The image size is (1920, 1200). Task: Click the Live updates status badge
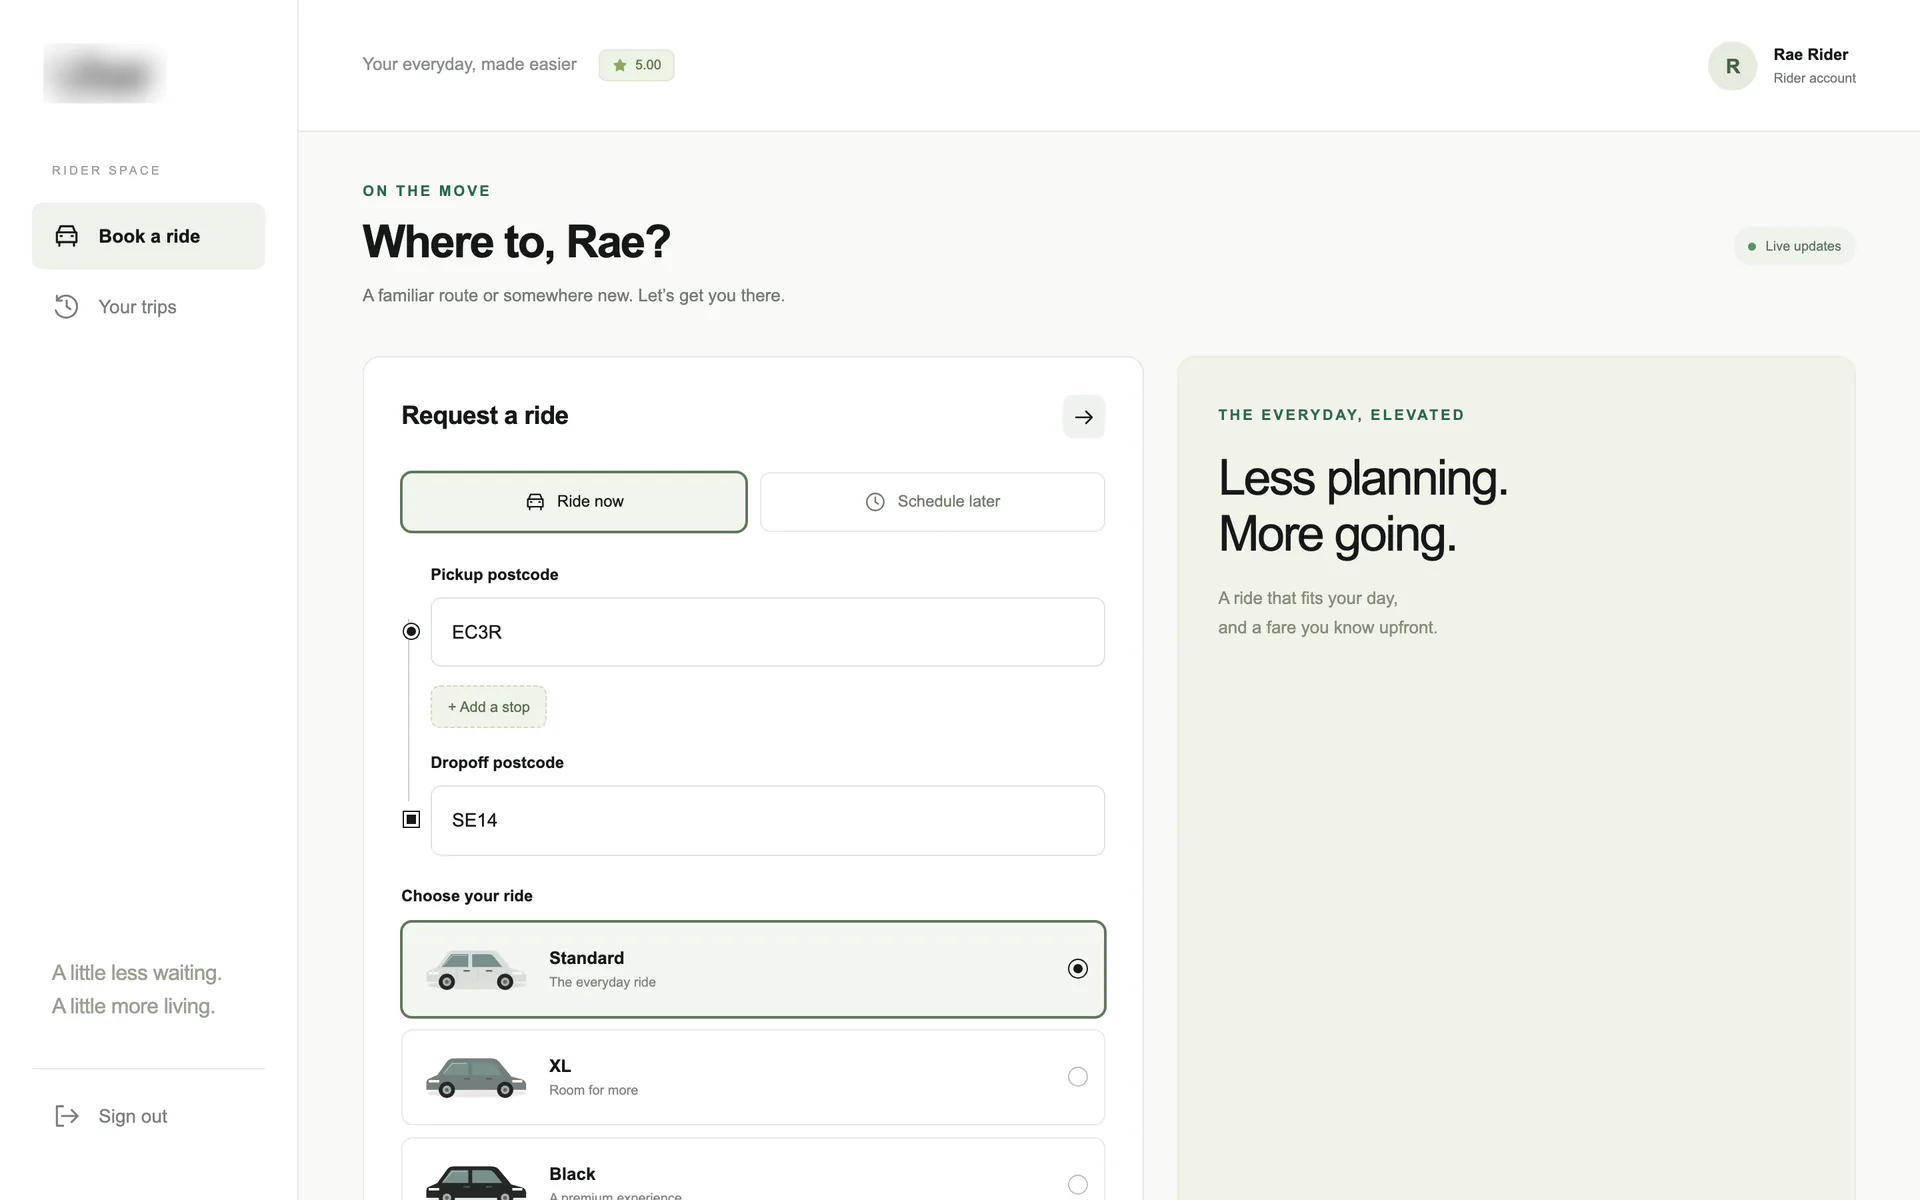point(1794,246)
